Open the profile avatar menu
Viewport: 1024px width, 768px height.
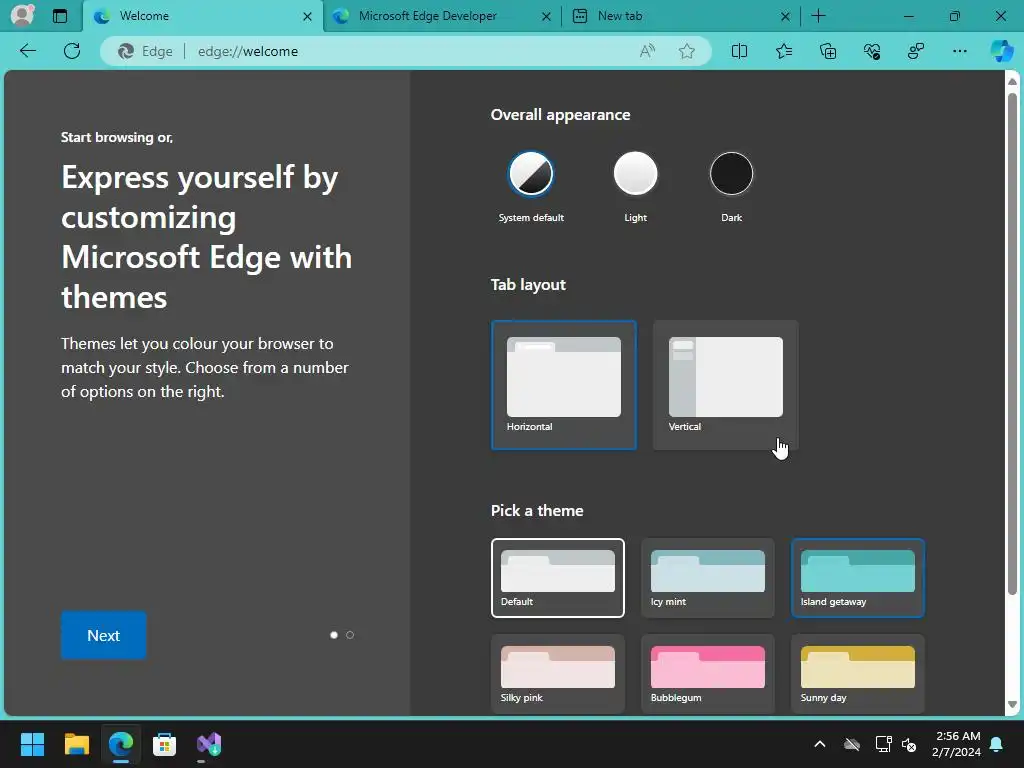click(22, 15)
